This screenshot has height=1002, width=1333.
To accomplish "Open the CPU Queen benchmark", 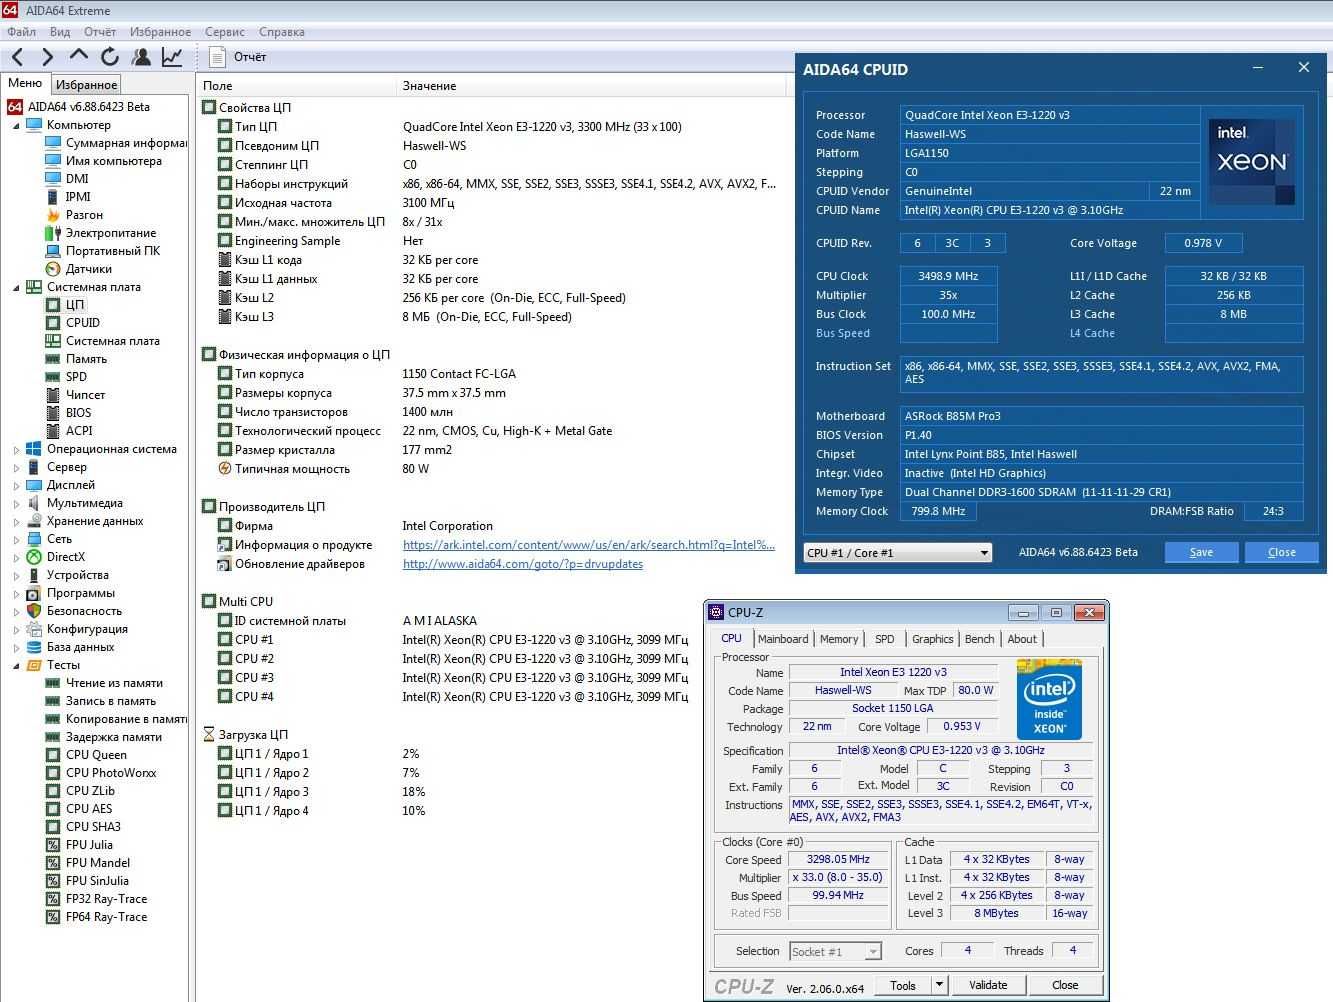I will 96,755.
